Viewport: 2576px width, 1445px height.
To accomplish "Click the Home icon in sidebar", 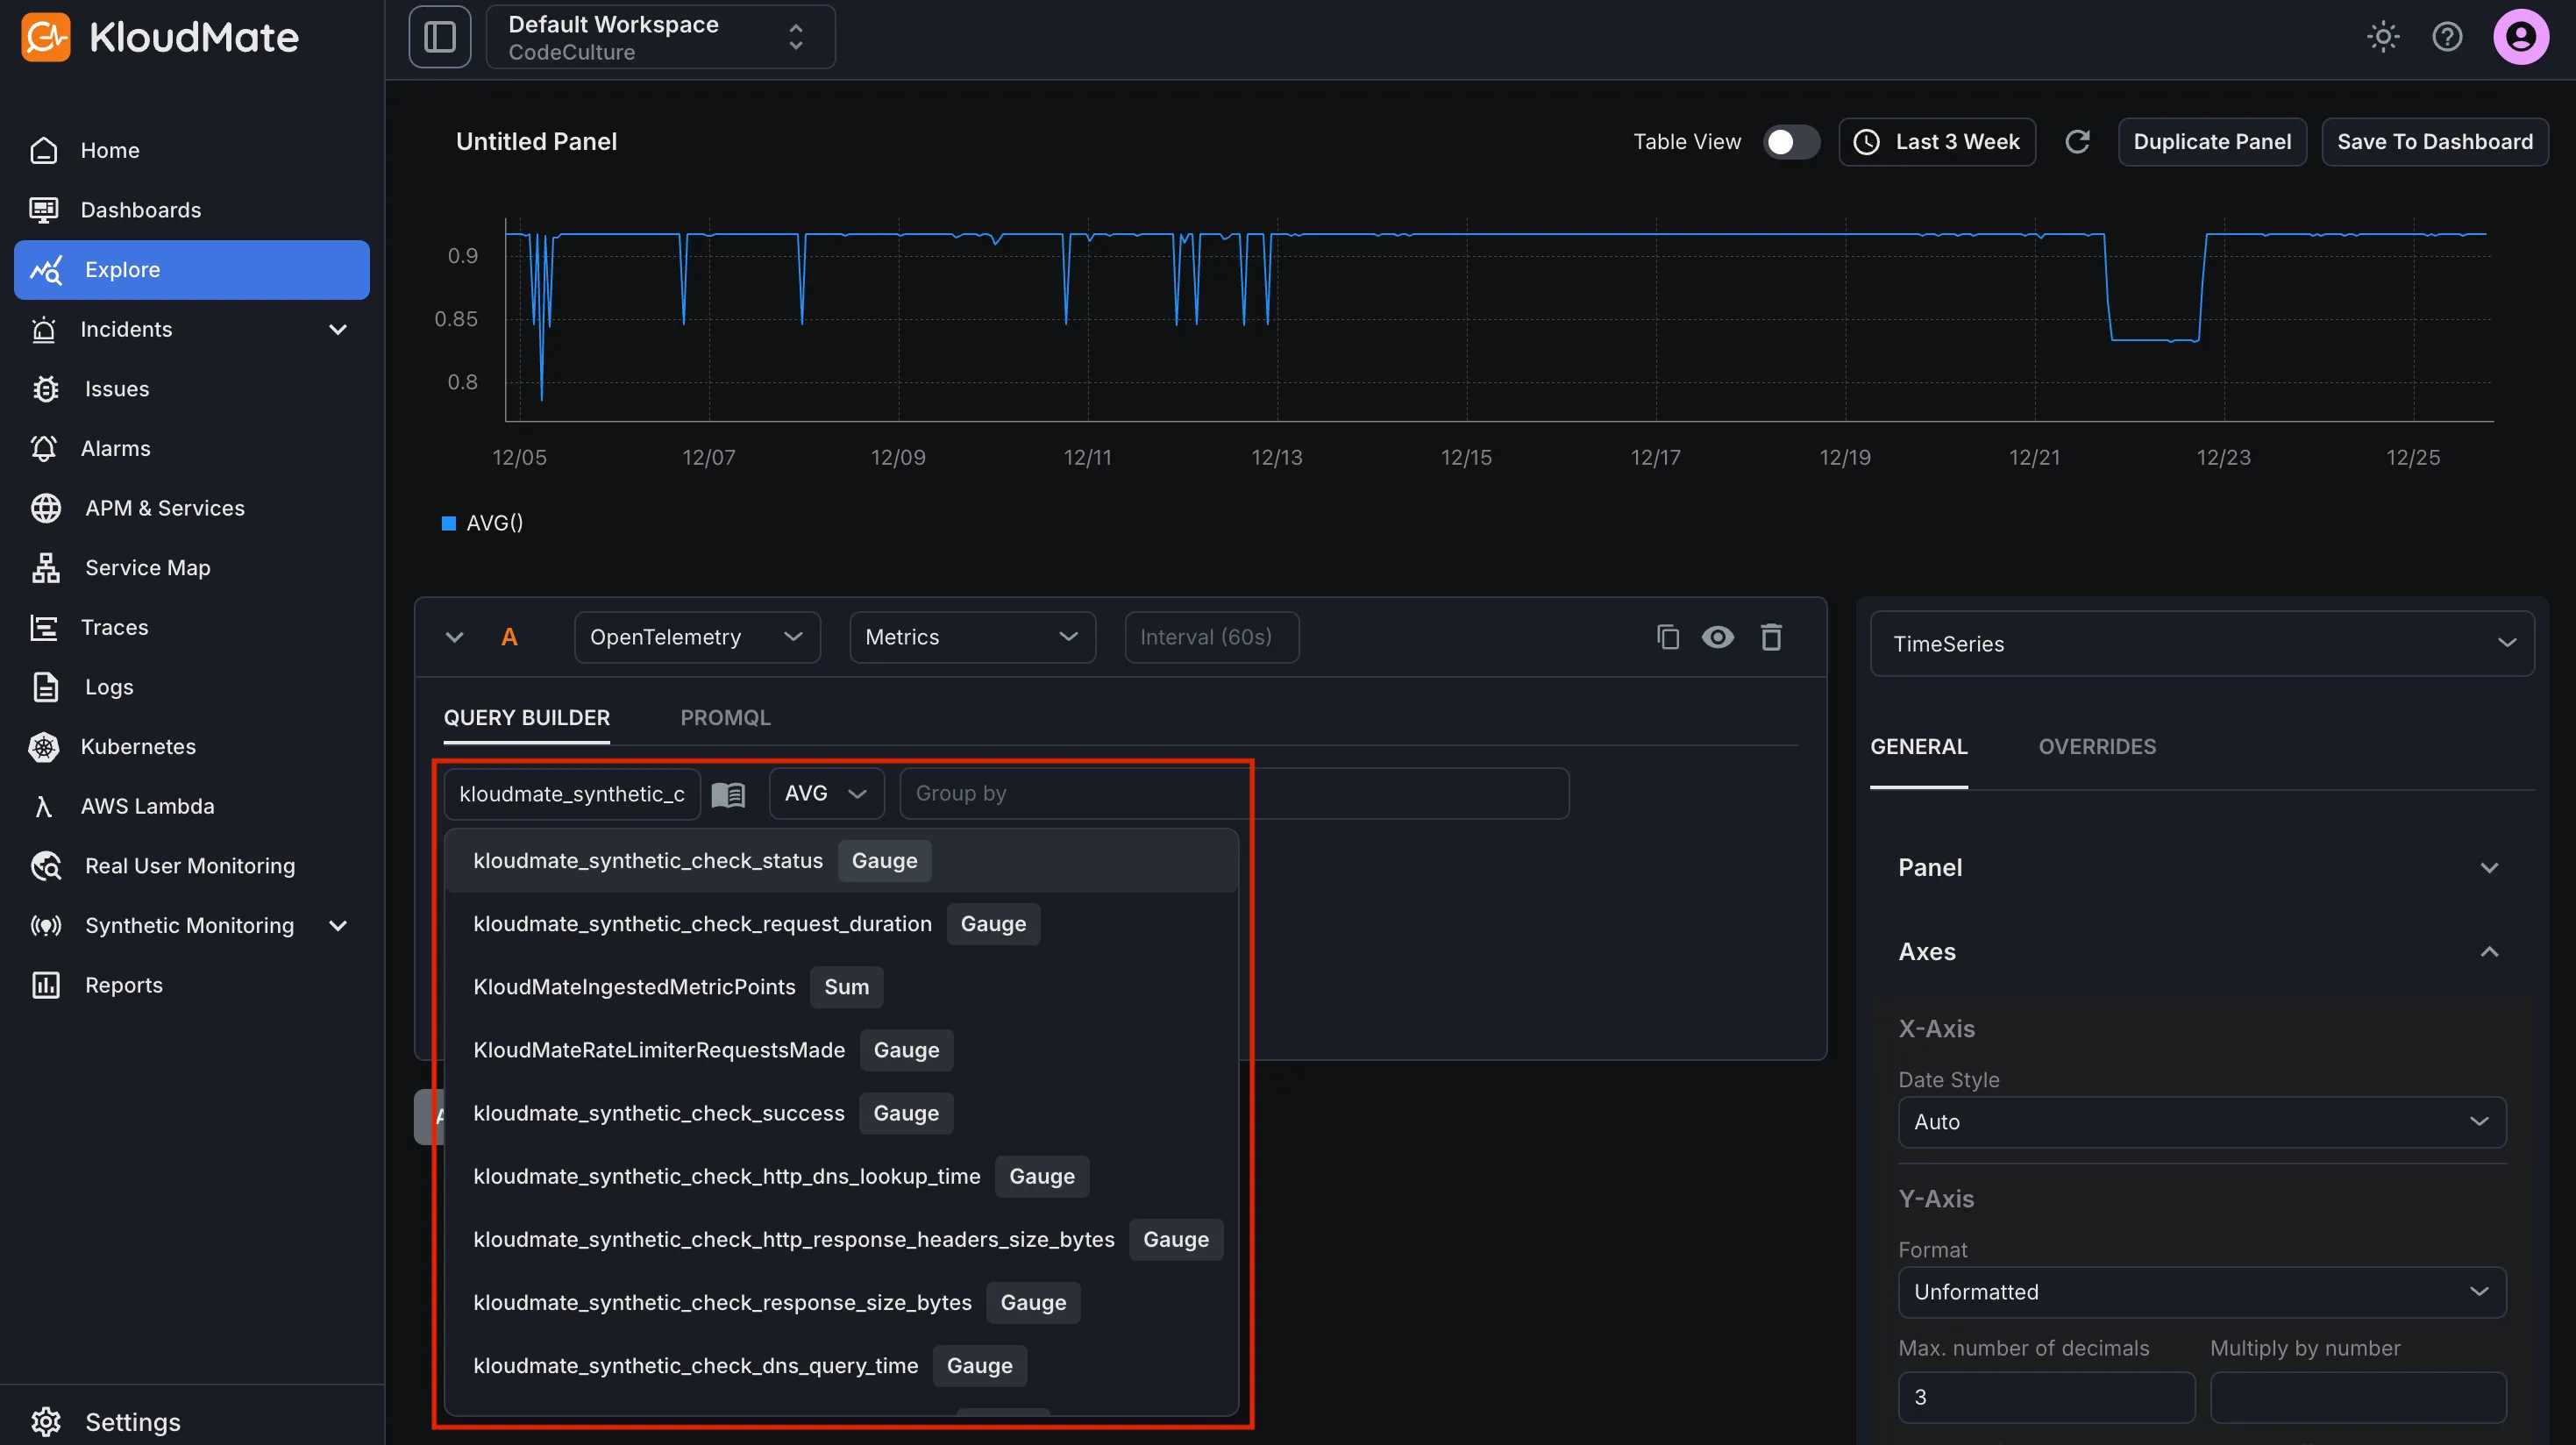I will 44,150.
